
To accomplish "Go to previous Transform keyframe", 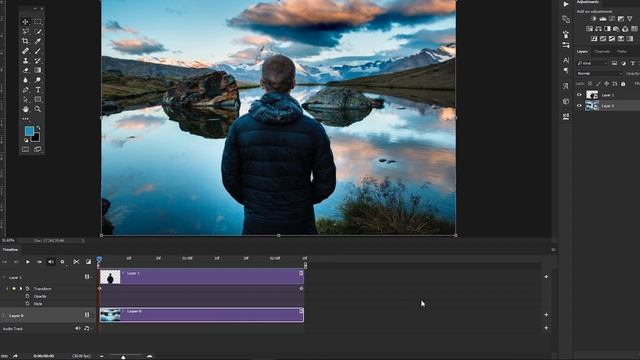I will coord(7,289).
